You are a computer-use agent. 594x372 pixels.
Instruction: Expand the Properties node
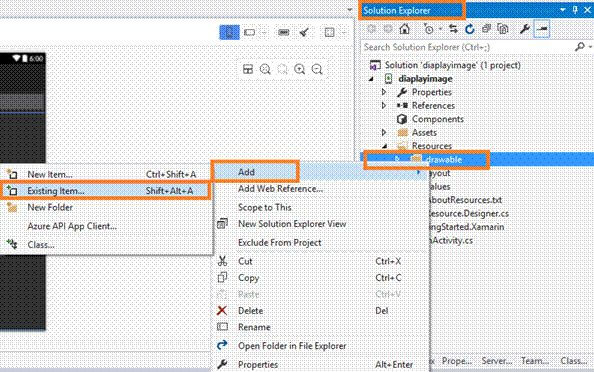(384, 92)
